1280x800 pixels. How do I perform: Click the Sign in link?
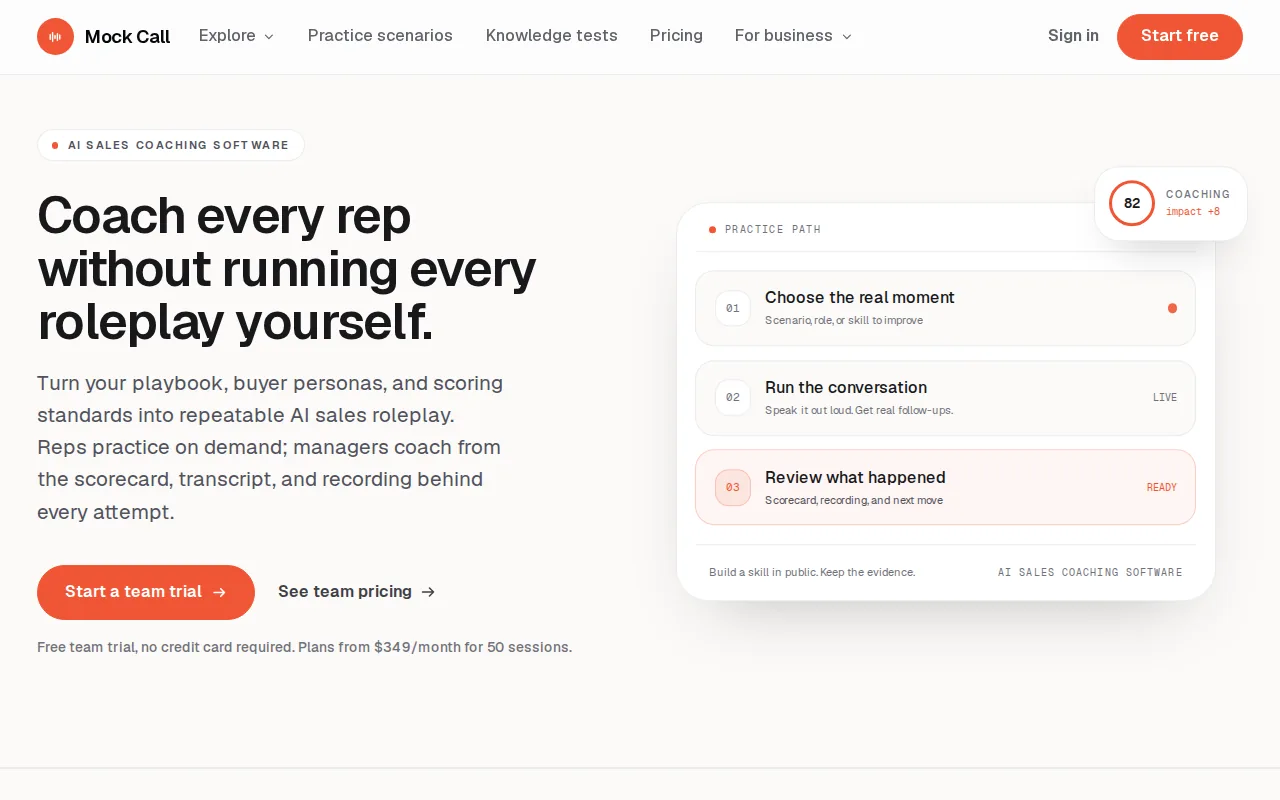point(1073,36)
